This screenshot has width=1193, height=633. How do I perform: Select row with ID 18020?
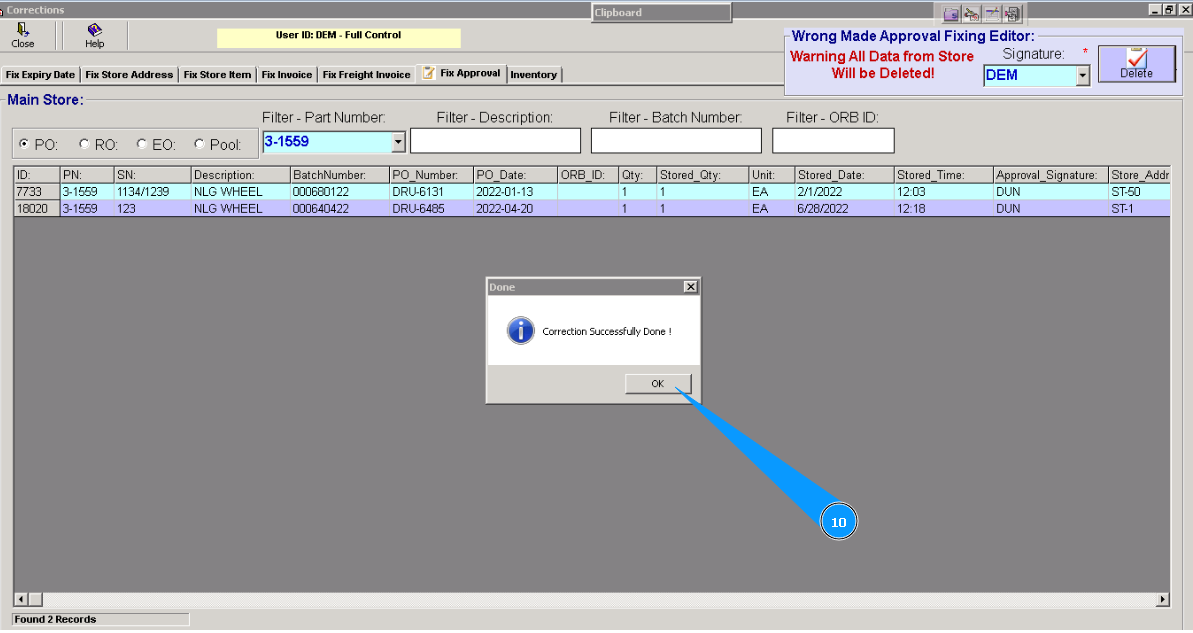[x=591, y=208]
